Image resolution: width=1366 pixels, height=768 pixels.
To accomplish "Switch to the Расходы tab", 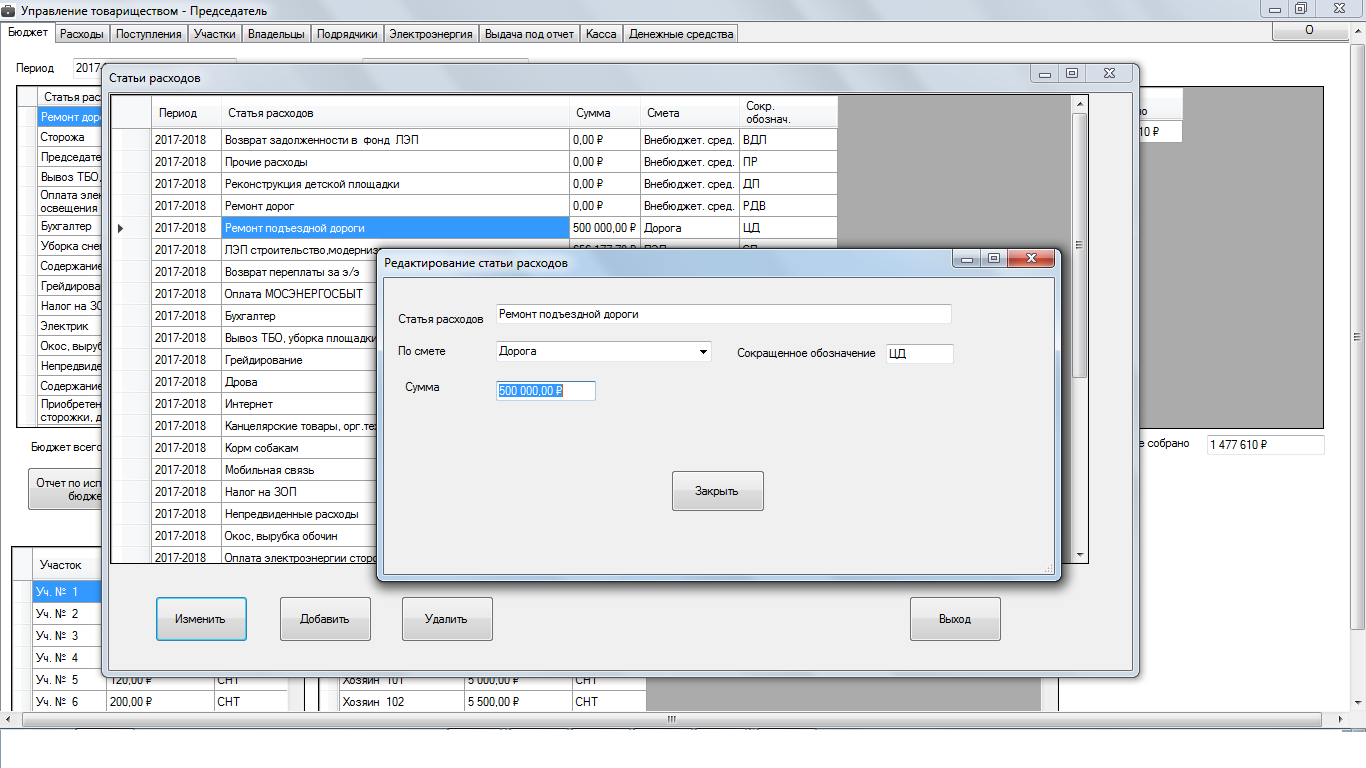I will (81, 34).
